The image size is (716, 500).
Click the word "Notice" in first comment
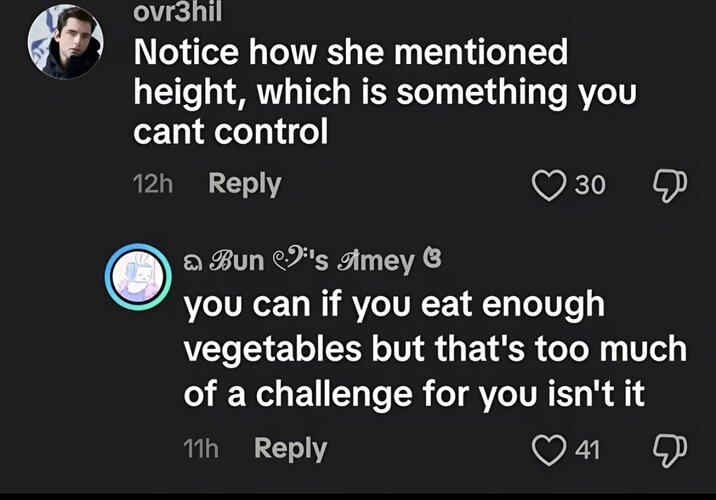(186, 52)
